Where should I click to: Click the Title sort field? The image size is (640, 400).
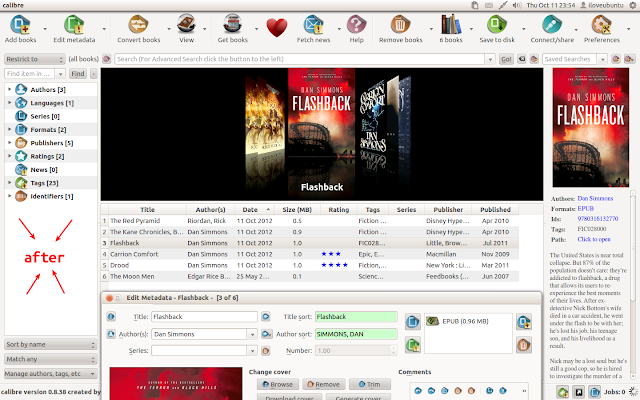(356, 317)
